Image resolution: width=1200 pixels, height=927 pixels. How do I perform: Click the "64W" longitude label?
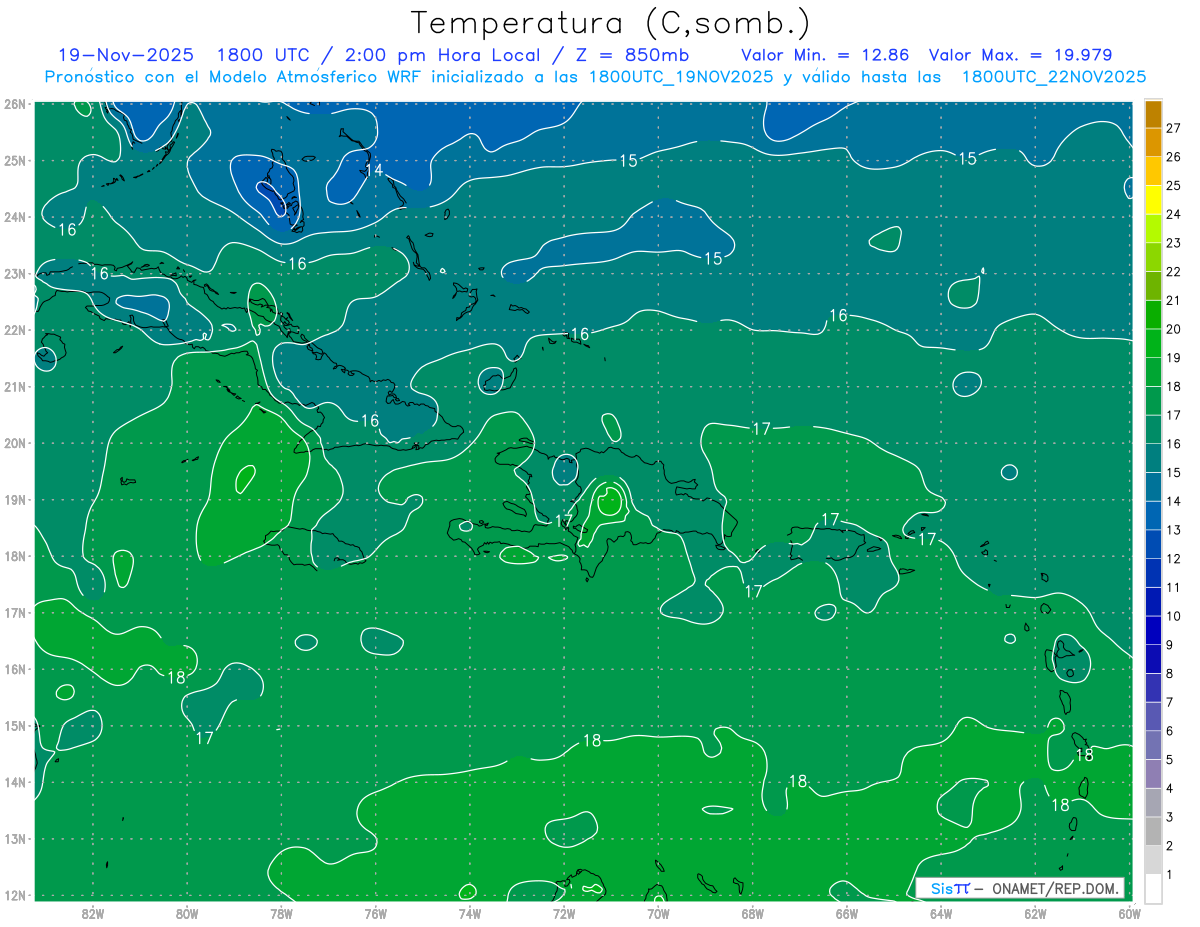pyautogui.click(x=941, y=913)
